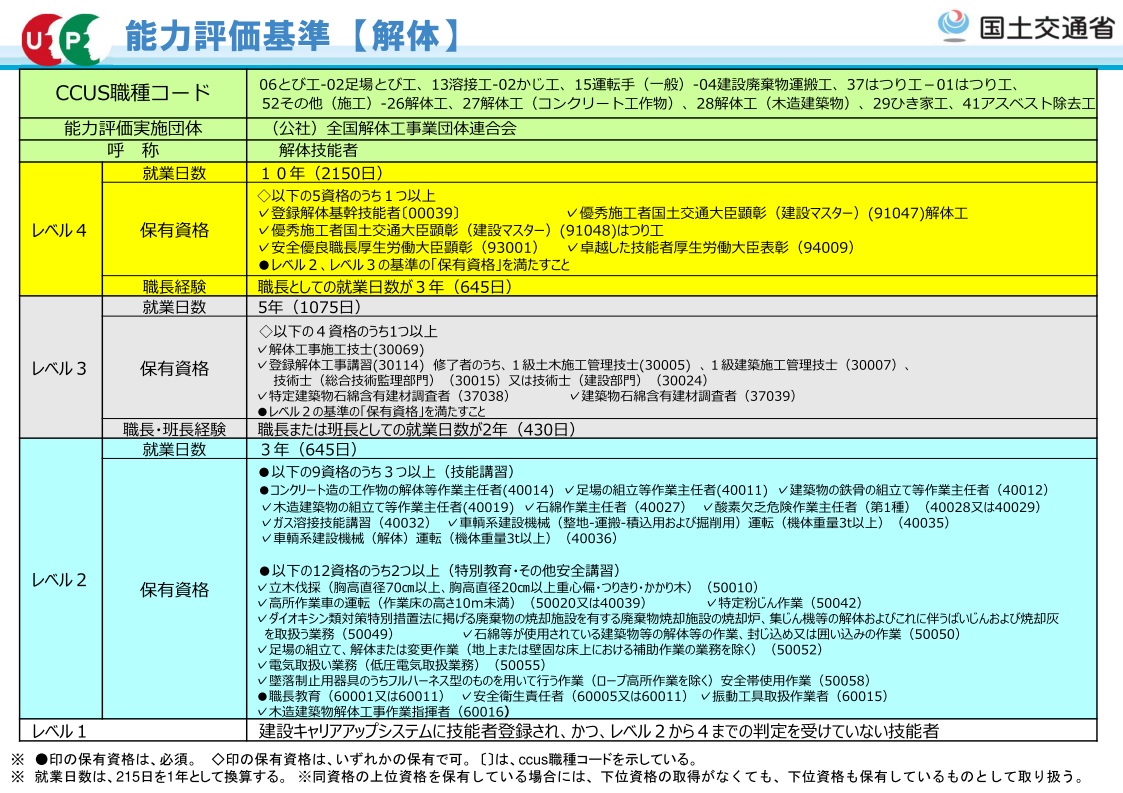Screen dimensions: 1123x793
Task: Select the レベル２ row header
Action: 60,580
